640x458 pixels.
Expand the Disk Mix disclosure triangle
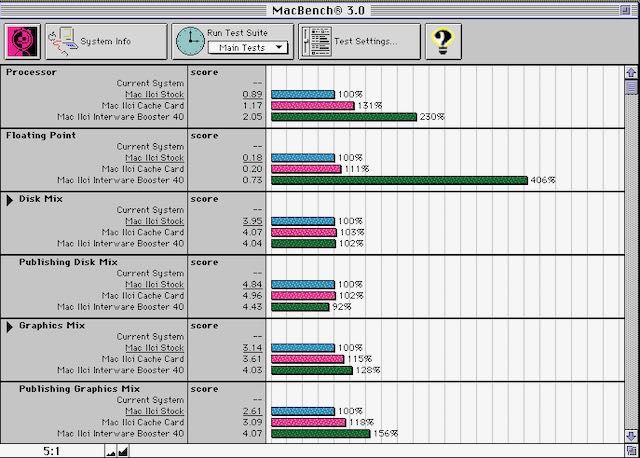10,200
